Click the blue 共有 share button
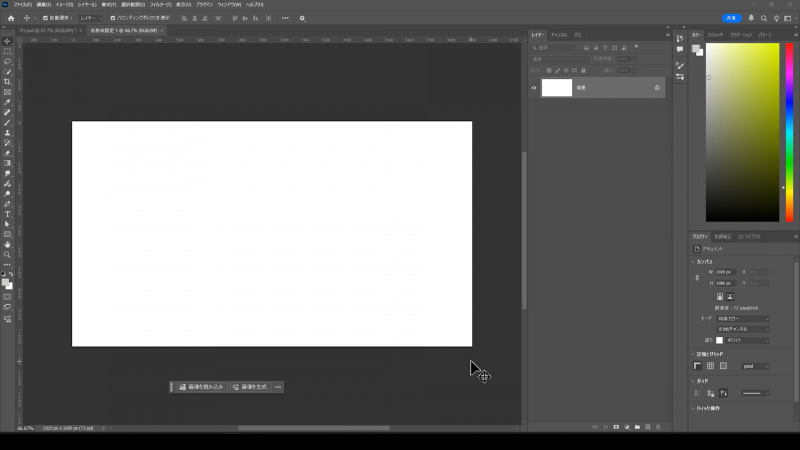 [x=731, y=18]
